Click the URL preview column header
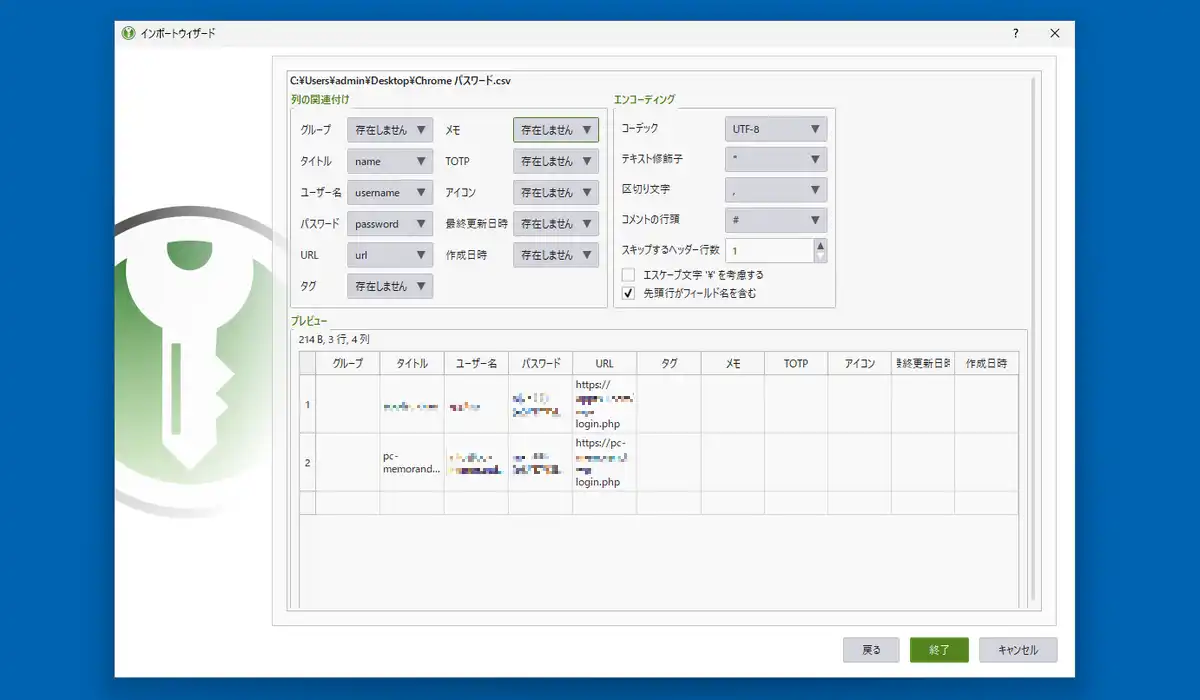This screenshot has width=1200, height=700. point(604,364)
